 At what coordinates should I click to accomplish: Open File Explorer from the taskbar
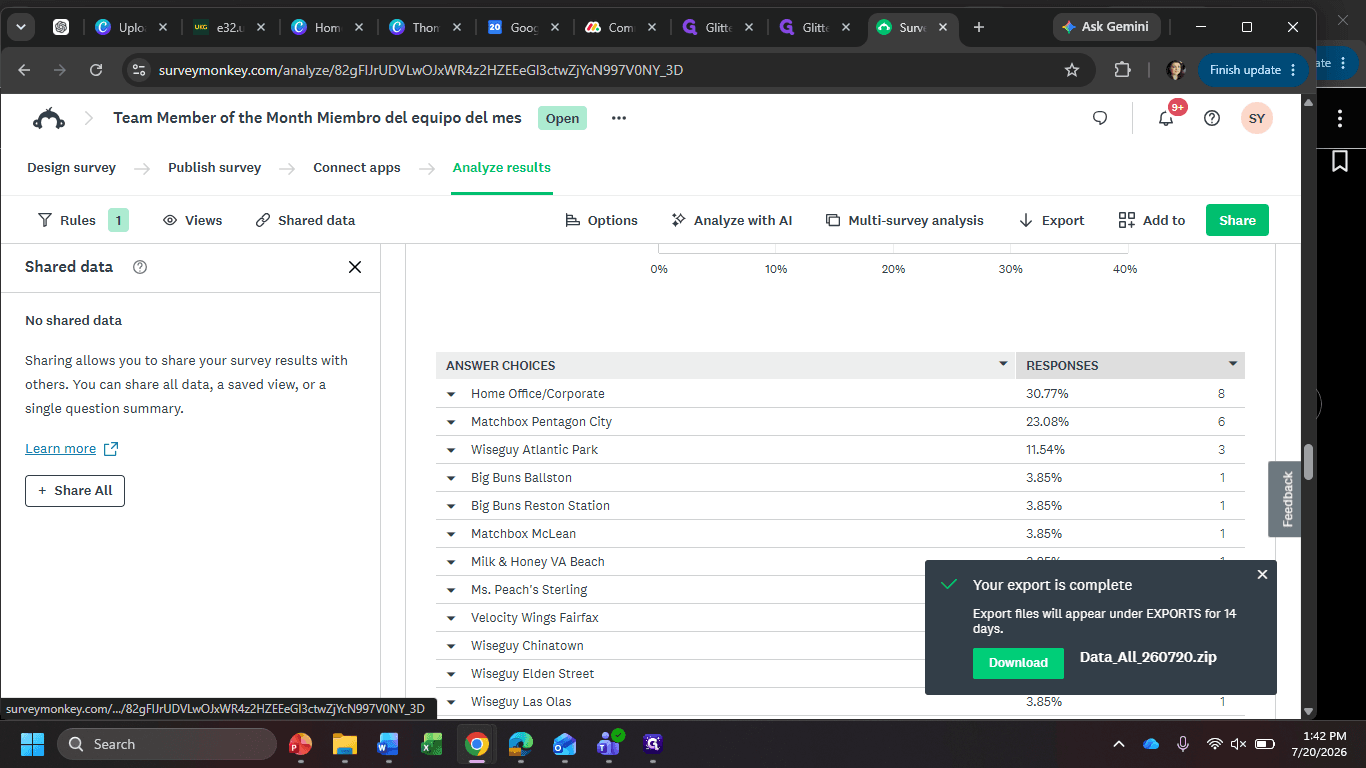coord(345,744)
